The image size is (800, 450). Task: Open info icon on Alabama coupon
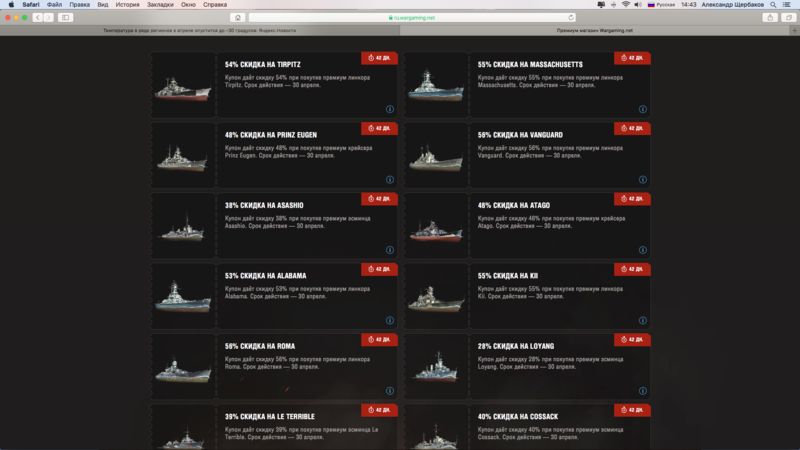pos(390,320)
